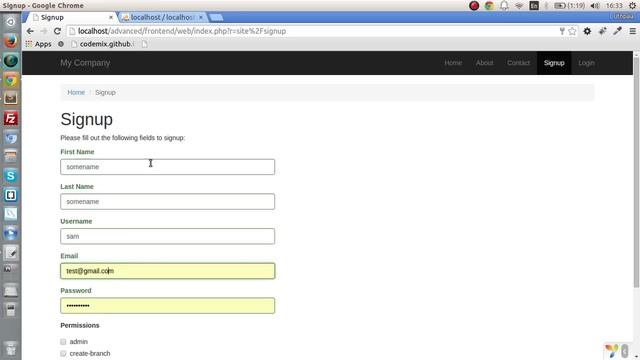Check the admin permission checkbox
The height and width of the screenshot is (360, 640).
(x=63, y=342)
